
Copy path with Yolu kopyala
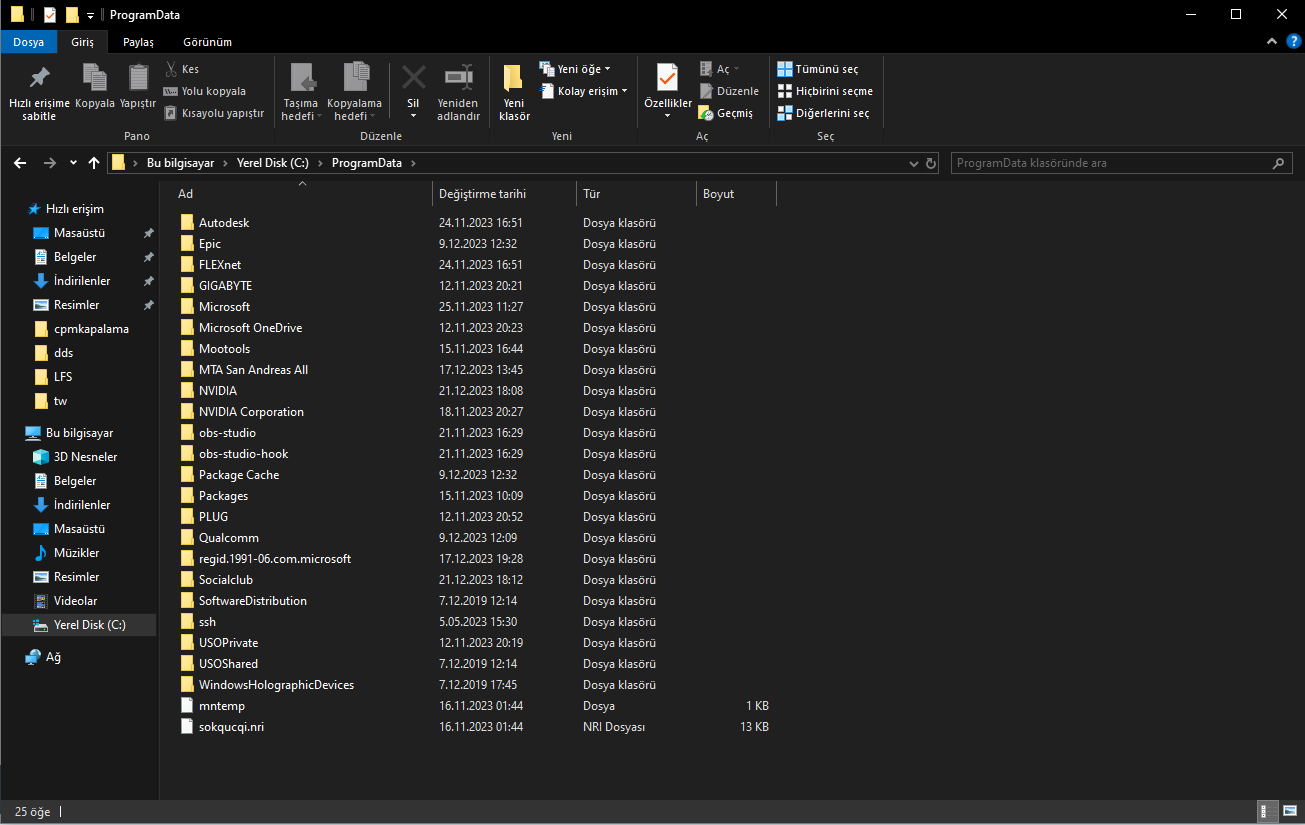click(205, 91)
